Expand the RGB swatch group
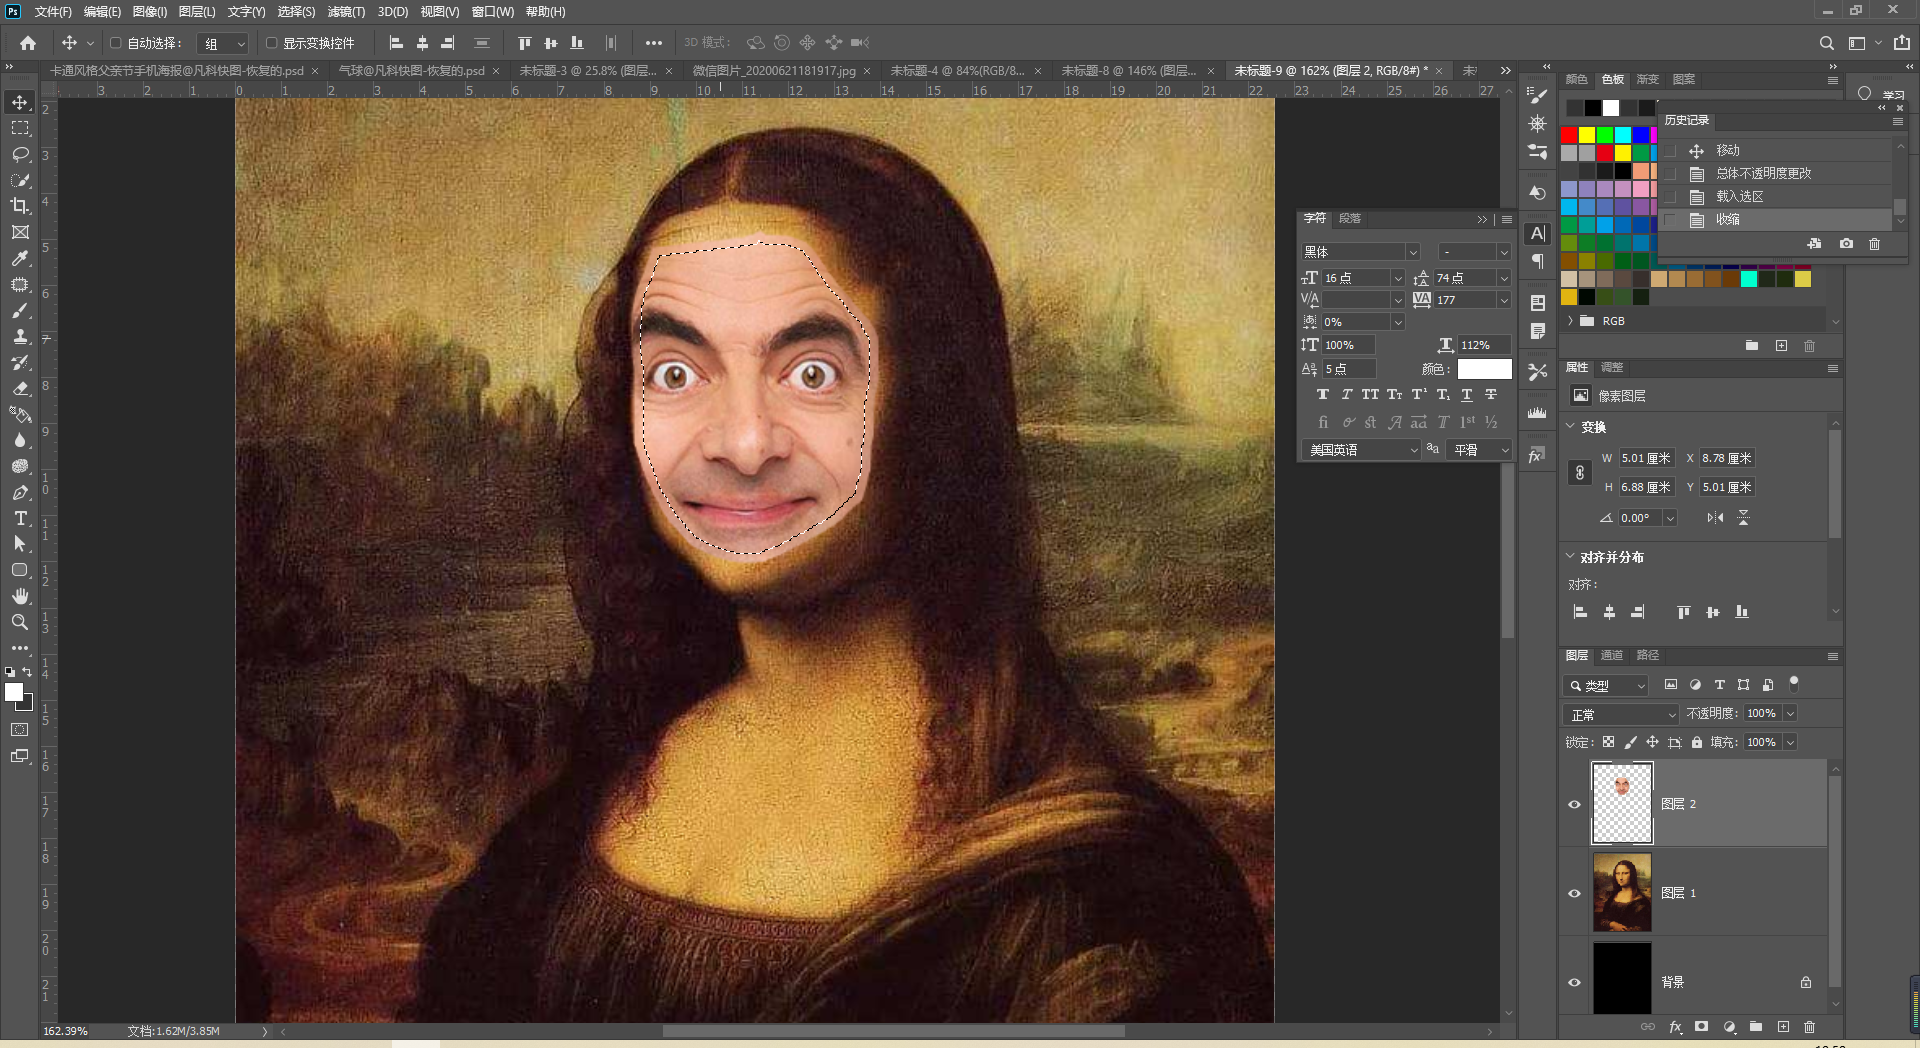Viewport: 1920px width, 1048px height. (1571, 321)
